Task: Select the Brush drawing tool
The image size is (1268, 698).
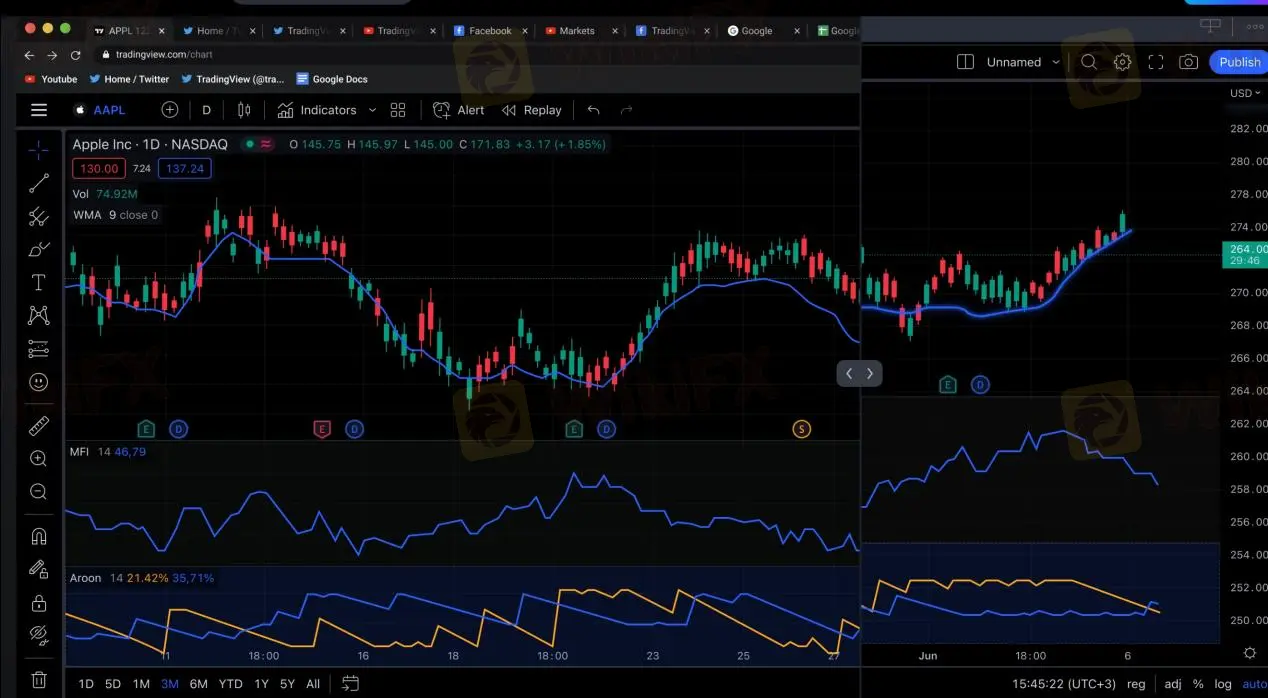Action: (38, 249)
